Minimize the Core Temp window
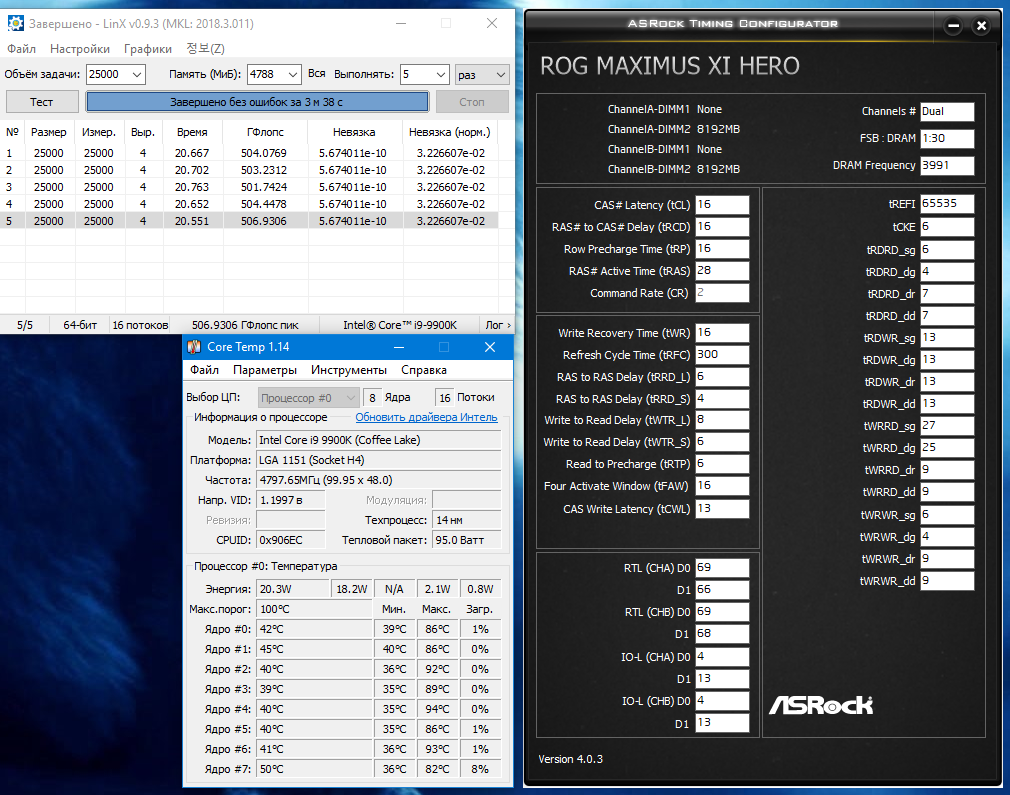This screenshot has height=795, width=1010. [x=399, y=347]
